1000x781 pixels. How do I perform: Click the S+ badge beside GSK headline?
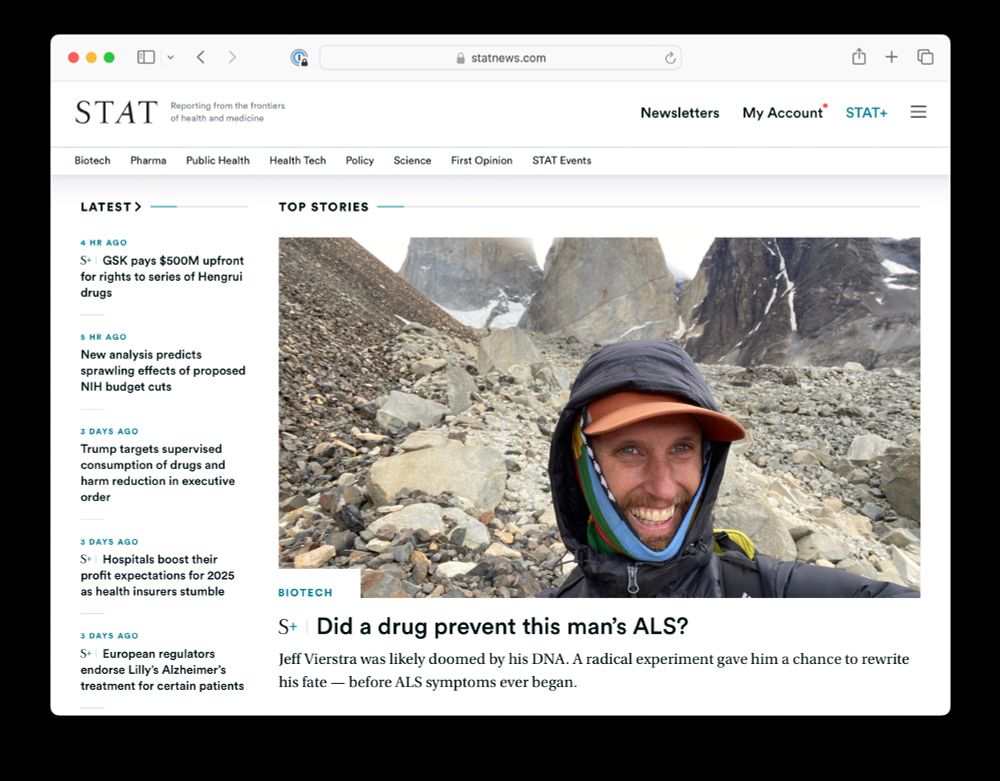[x=86, y=260]
